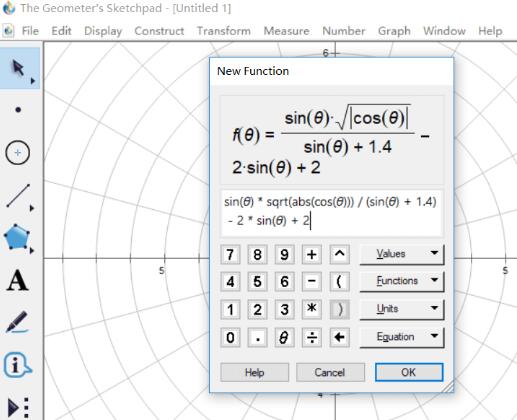Select the Information tool
This screenshot has width=517, height=420.
tap(17, 365)
